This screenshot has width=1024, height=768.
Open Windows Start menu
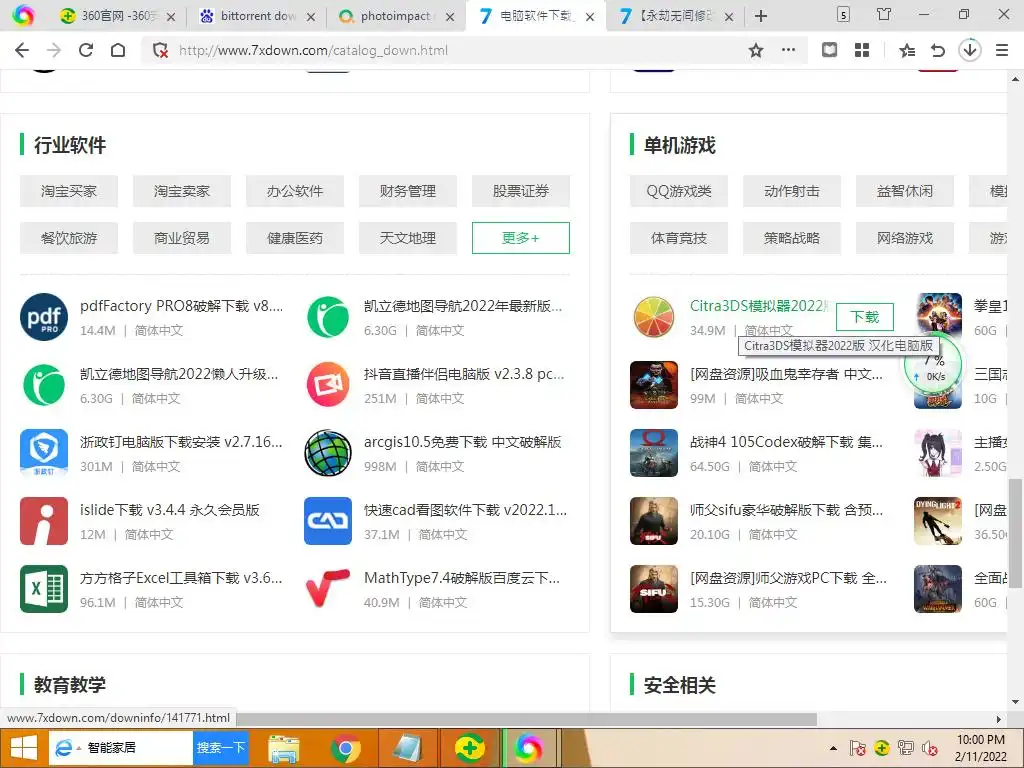coord(24,748)
